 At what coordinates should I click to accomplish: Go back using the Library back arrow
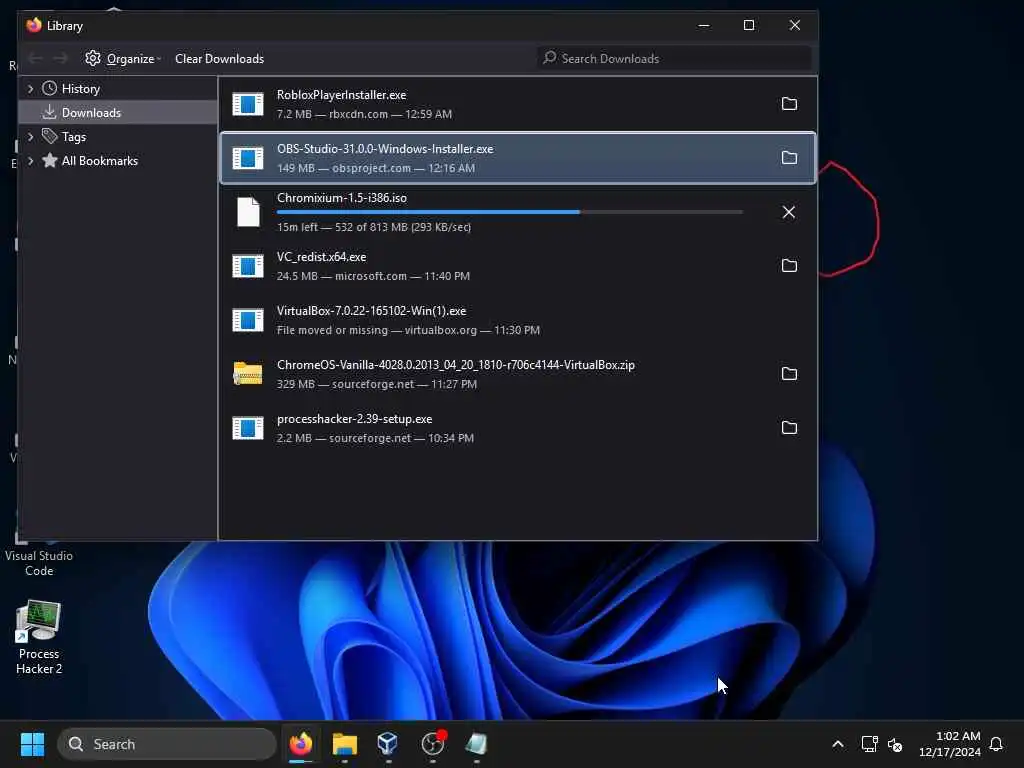pyautogui.click(x=36, y=59)
